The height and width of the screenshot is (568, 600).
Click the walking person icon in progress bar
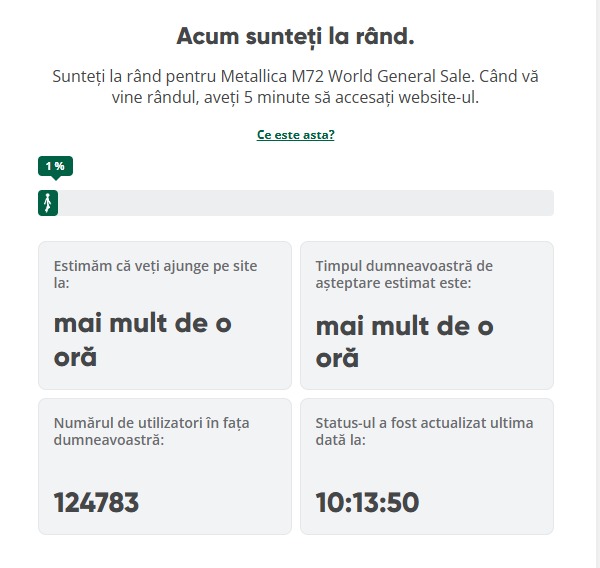46,203
